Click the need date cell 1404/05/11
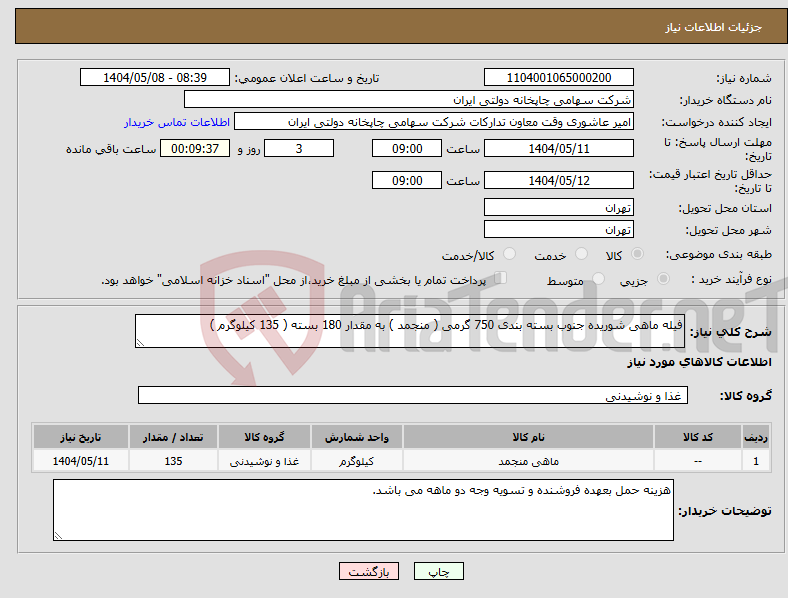The image size is (788, 598). pos(80,461)
